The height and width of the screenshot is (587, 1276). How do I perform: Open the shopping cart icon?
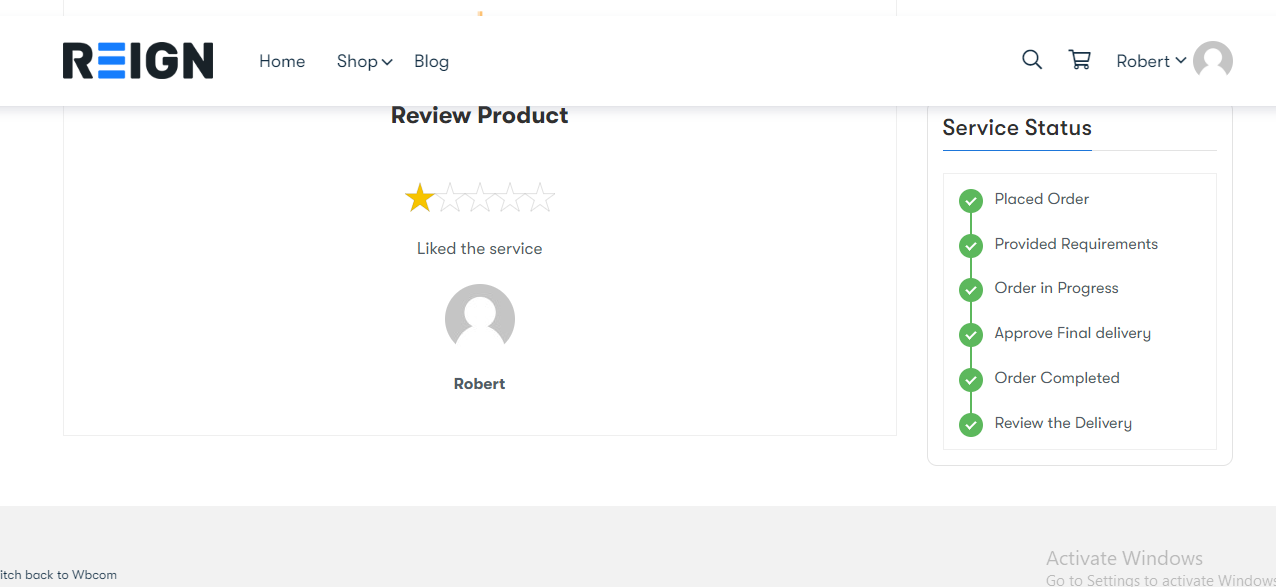pos(1080,60)
